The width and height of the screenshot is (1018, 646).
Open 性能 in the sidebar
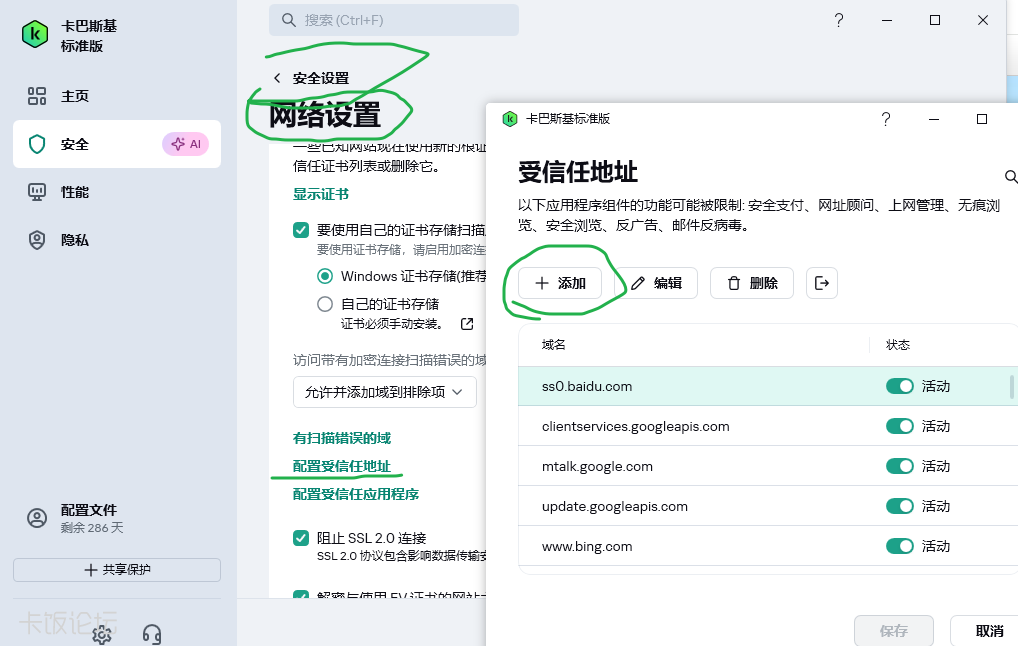tap(117, 192)
